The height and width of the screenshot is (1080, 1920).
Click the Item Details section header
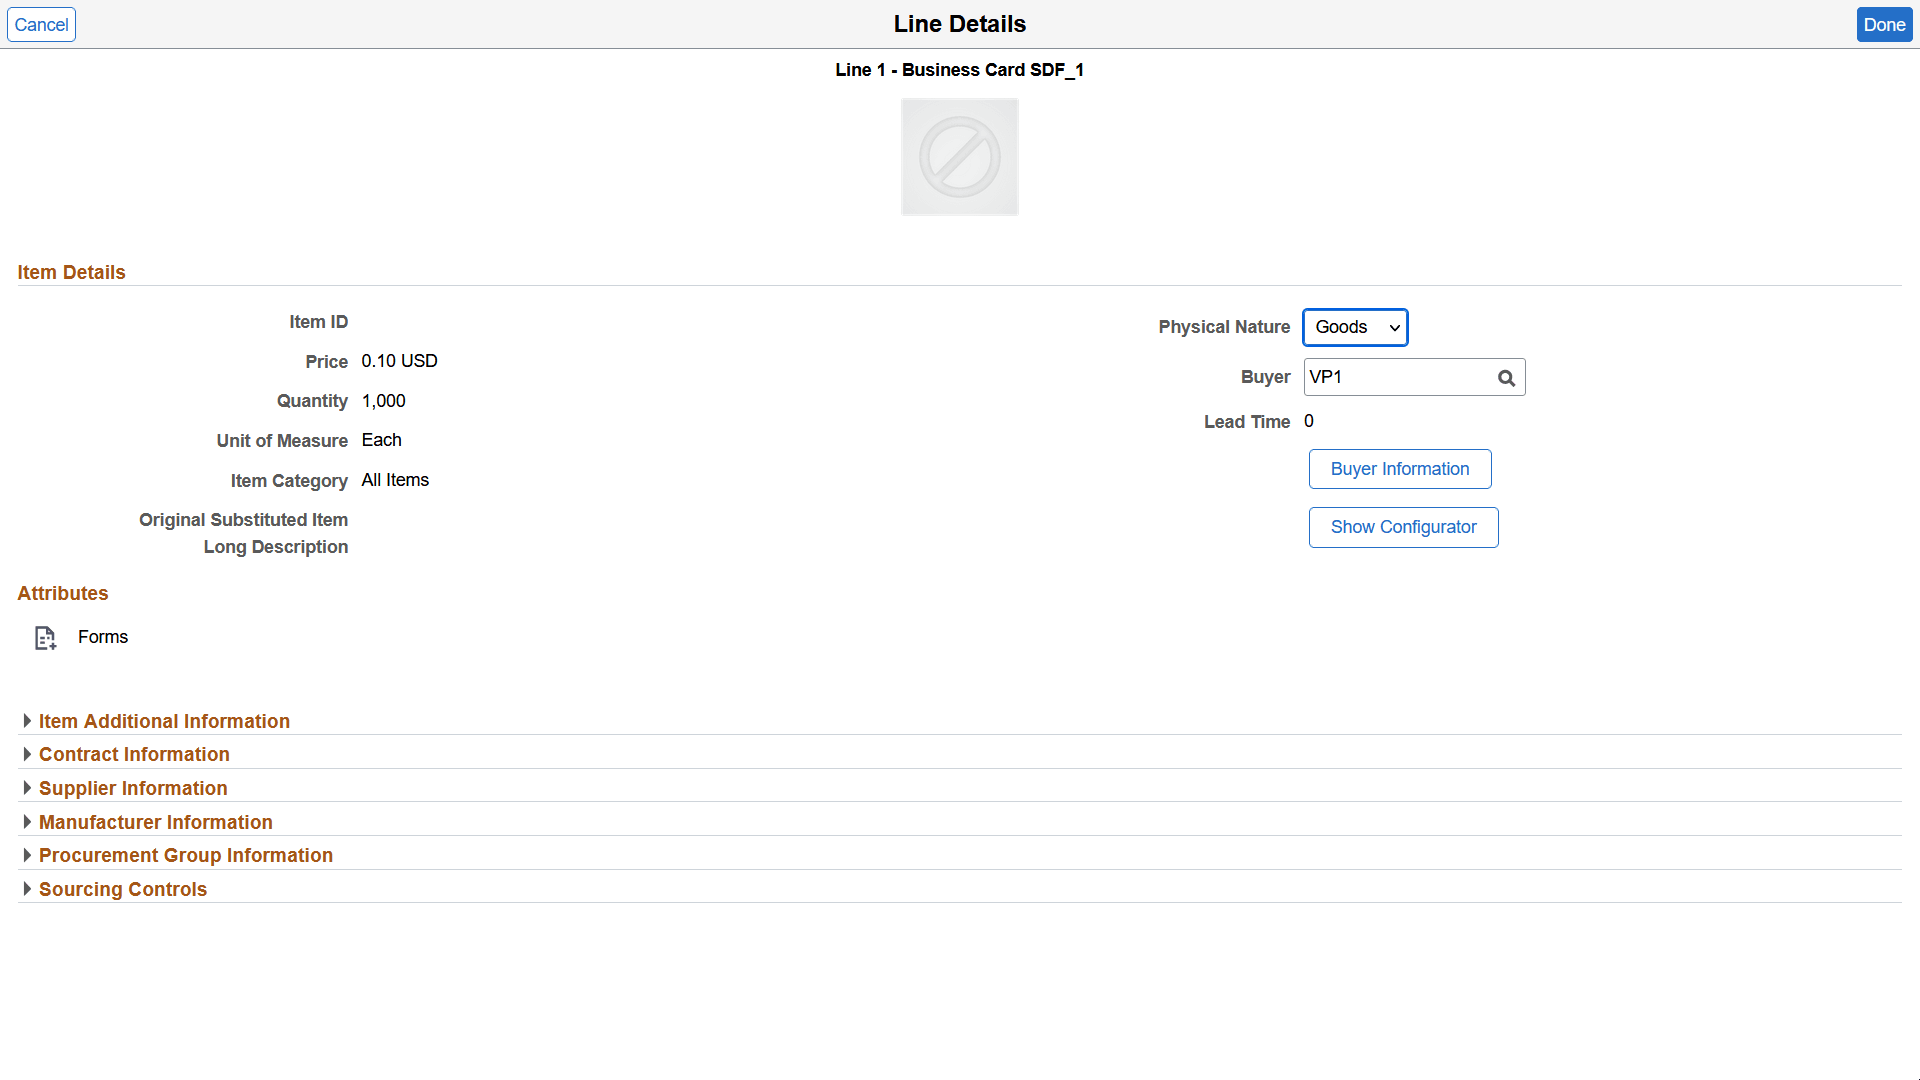(71, 272)
